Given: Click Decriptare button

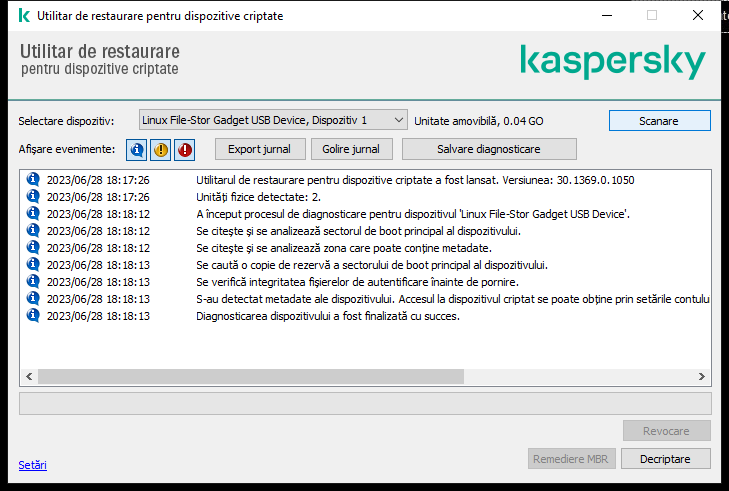Looking at the screenshot, I should (x=665, y=459).
